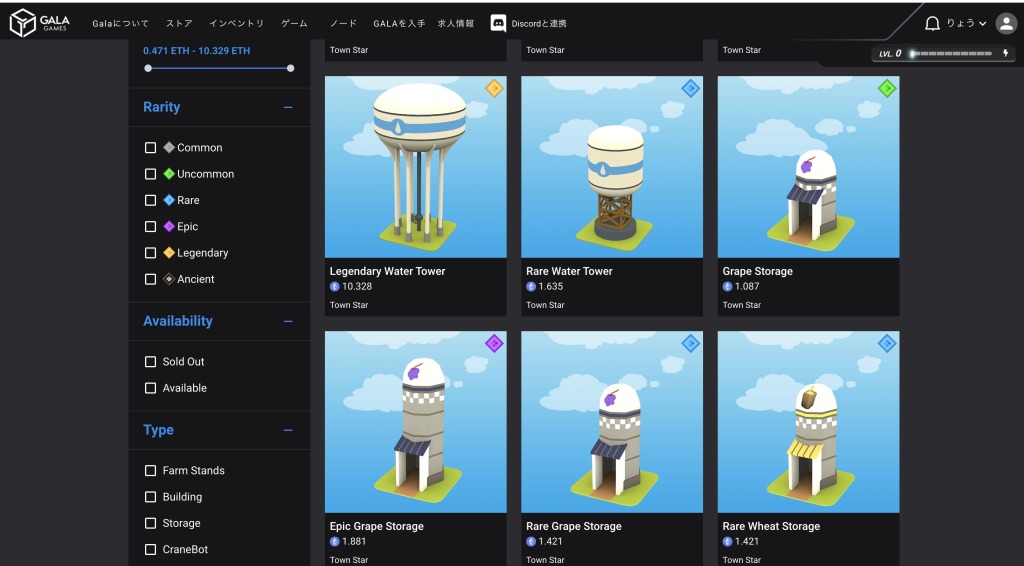This screenshot has height=566, width=1024.
Task: Open the 求人情報 menu item
Action: (456, 24)
